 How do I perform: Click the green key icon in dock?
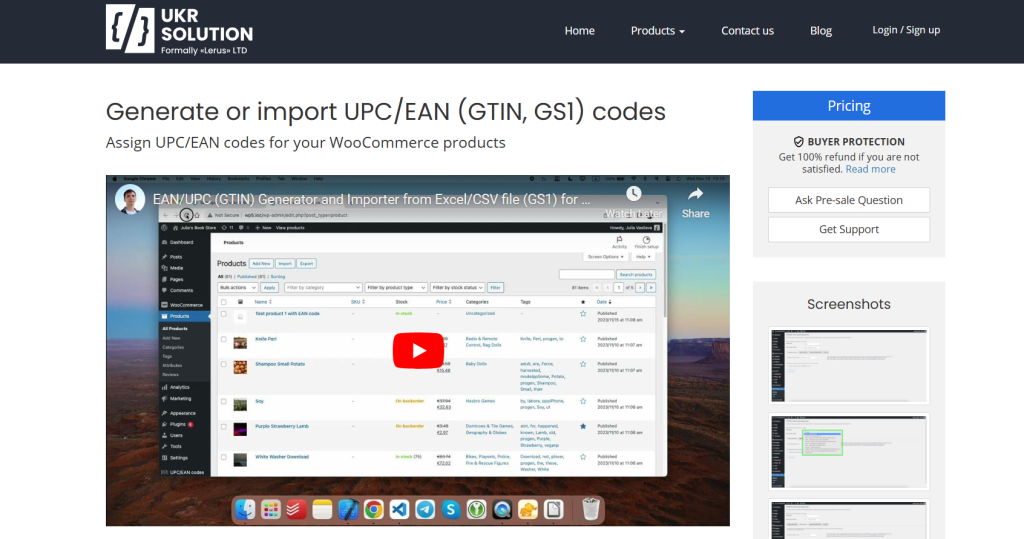point(476,510)
